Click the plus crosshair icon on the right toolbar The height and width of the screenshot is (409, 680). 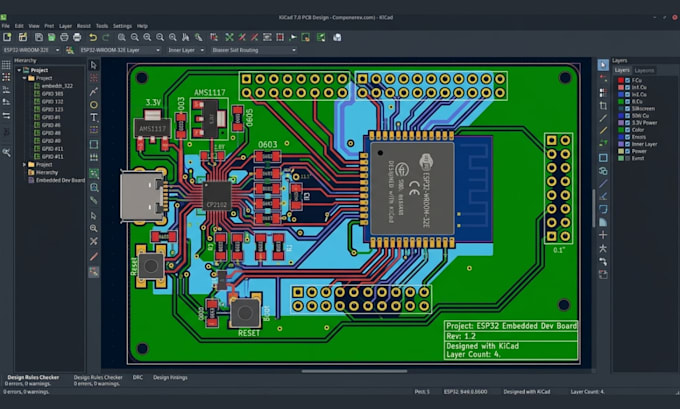pos(603,235)
